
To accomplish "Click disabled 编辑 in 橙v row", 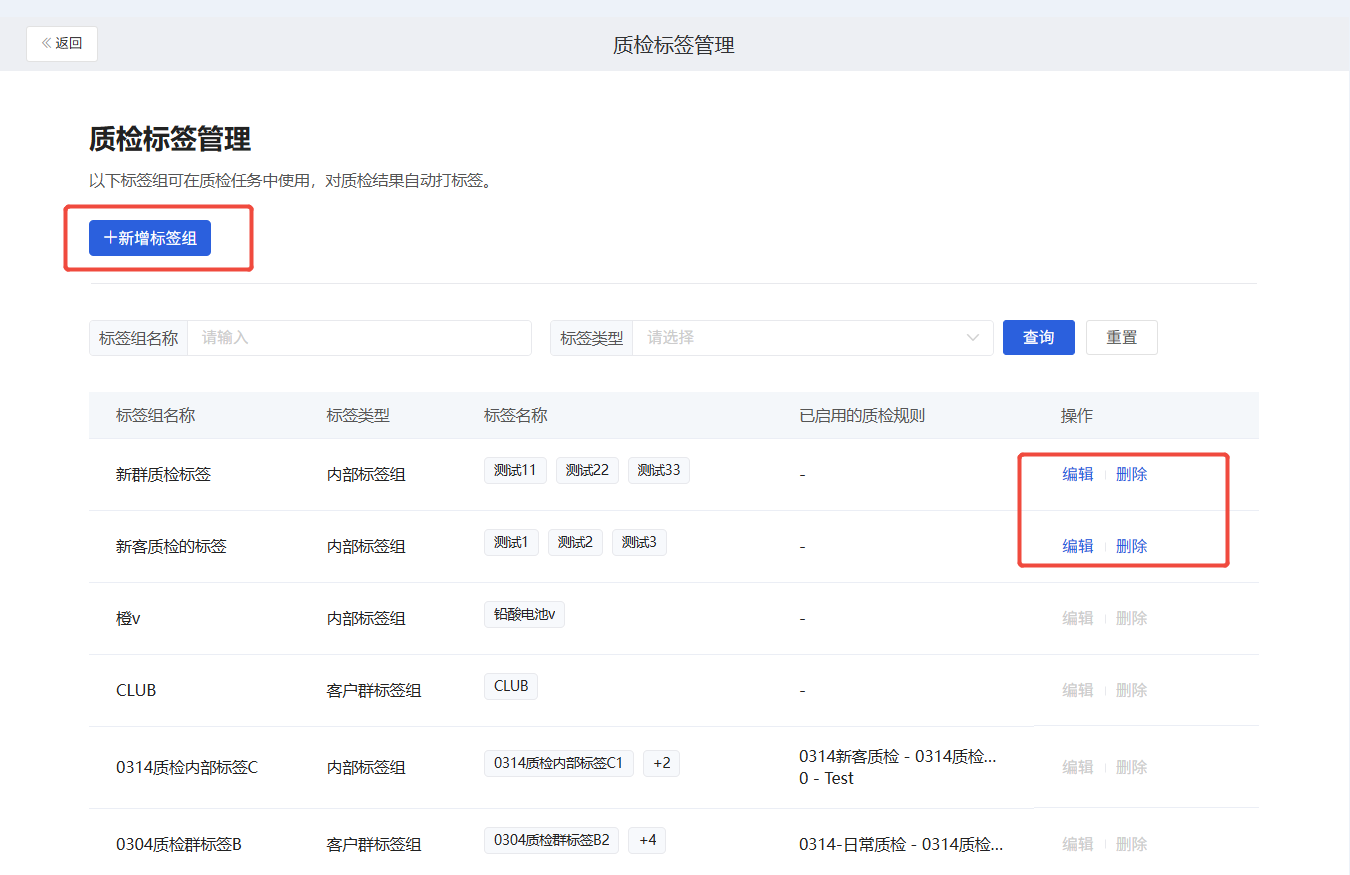I will click(x=1077, y=618).
